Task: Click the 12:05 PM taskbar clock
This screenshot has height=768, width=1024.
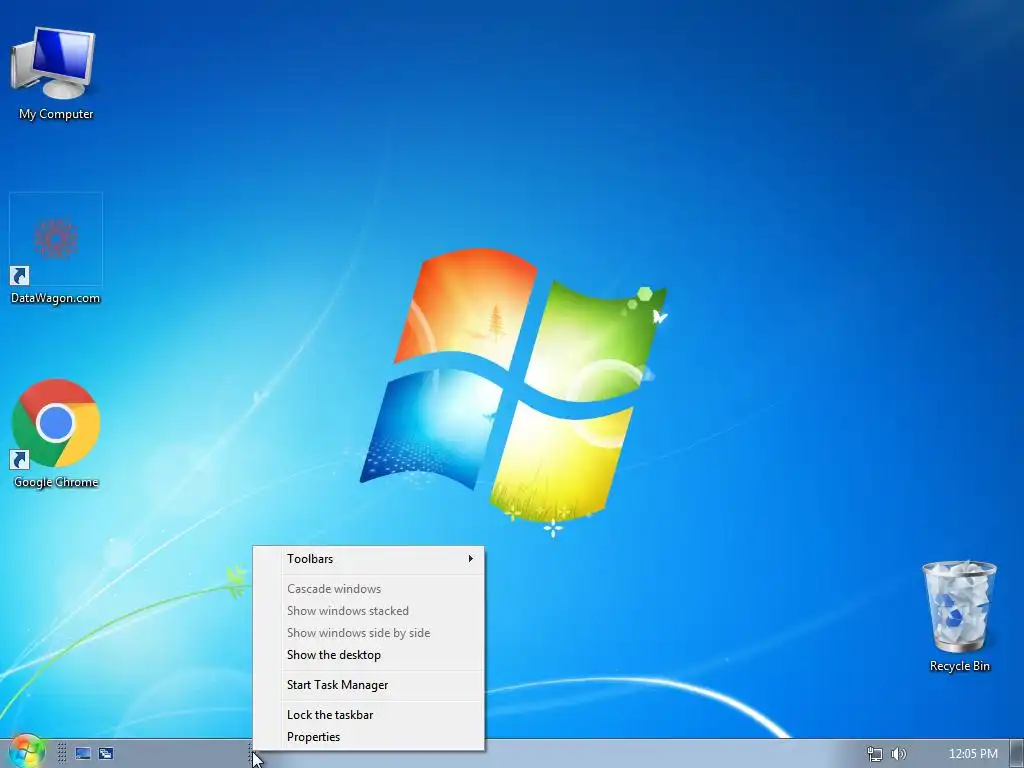Action: click(x=973, y=754)
